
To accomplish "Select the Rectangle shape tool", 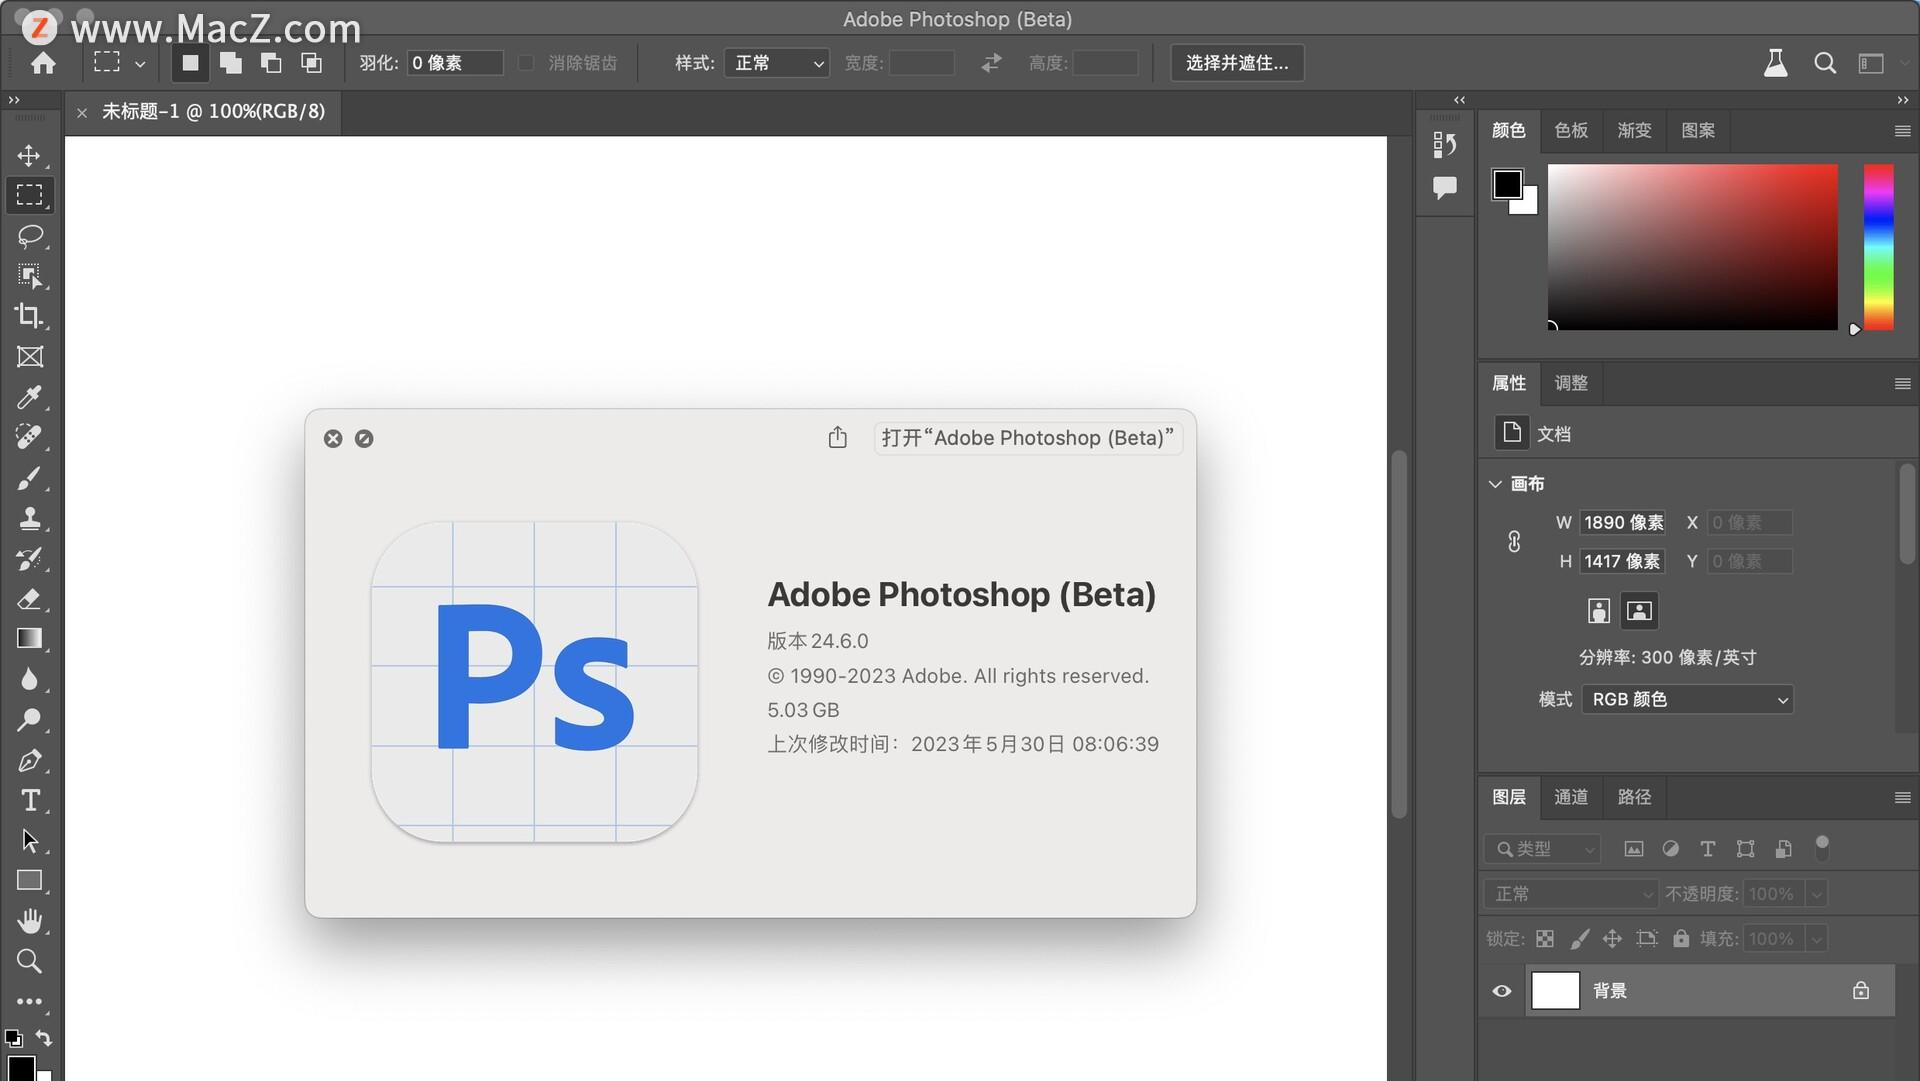I will [29, 881].
